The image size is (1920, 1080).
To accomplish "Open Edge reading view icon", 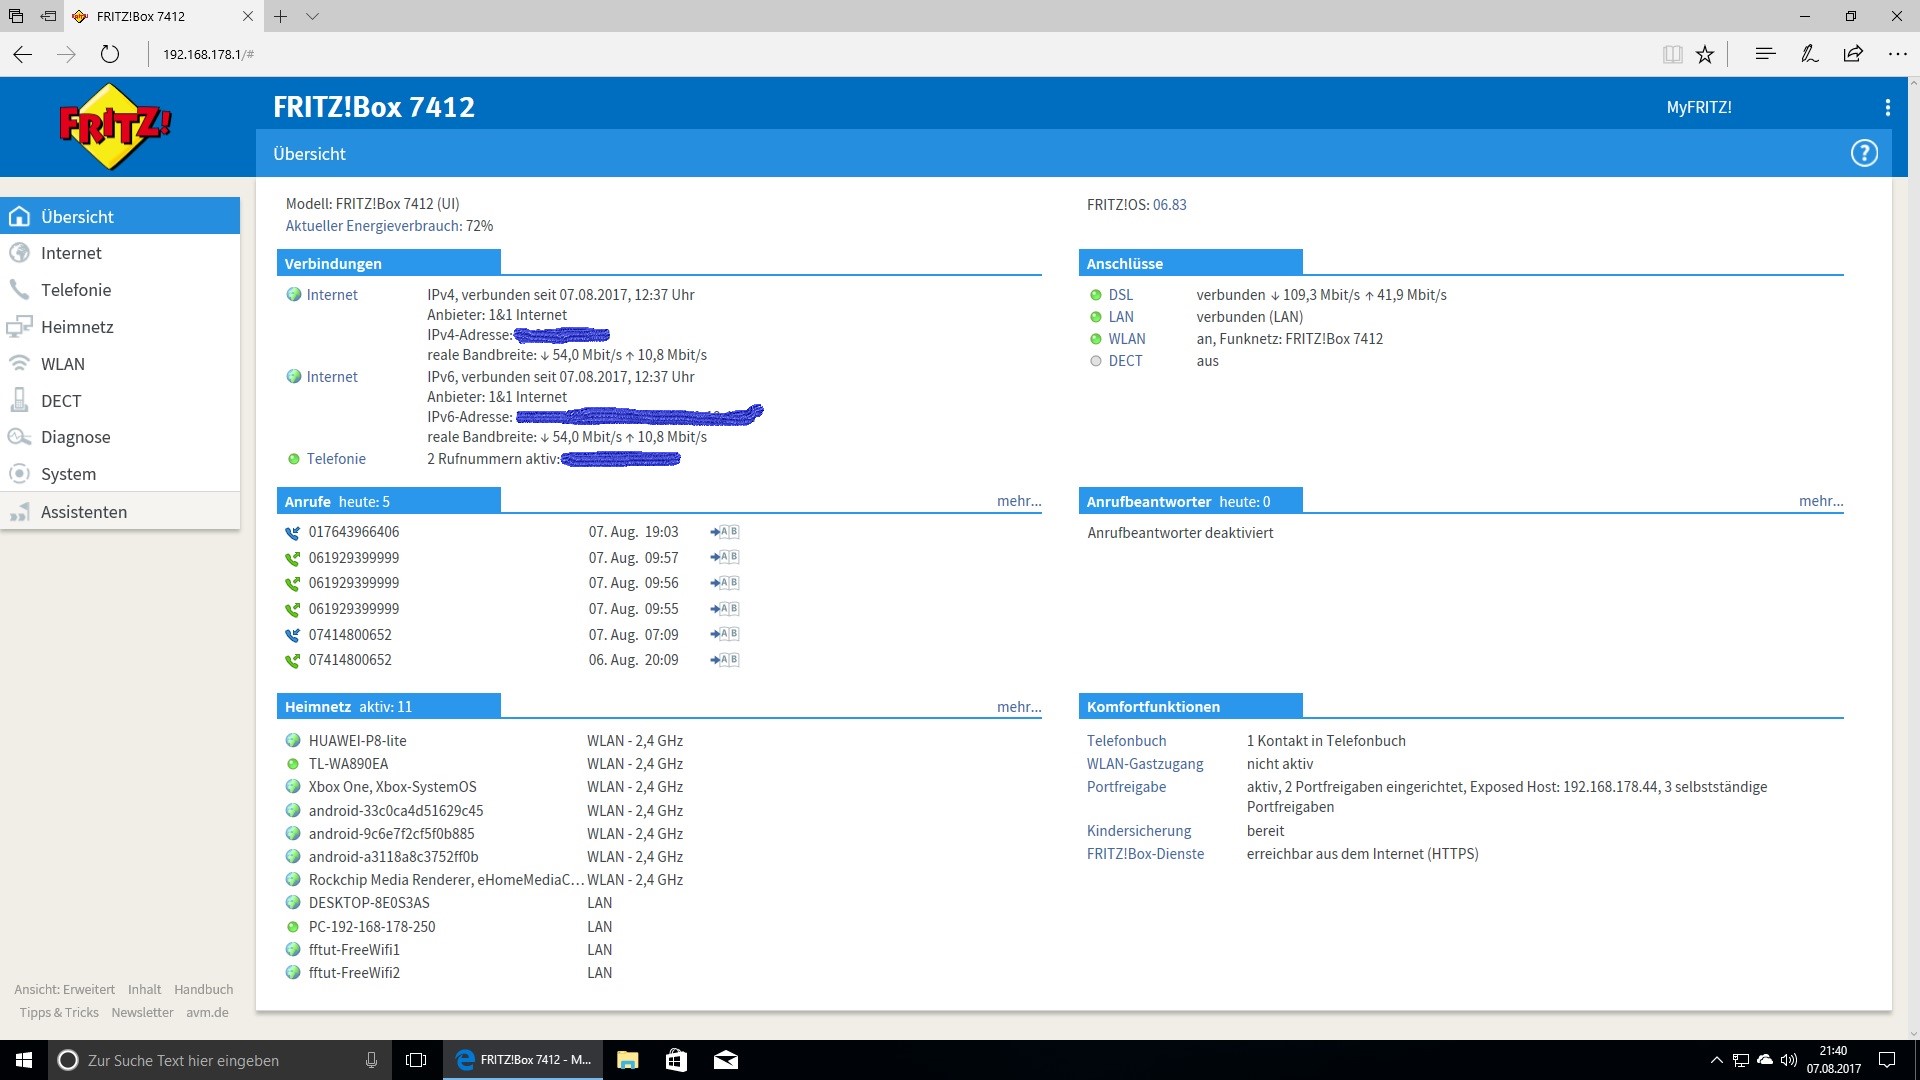I will tap(1672, 54).
